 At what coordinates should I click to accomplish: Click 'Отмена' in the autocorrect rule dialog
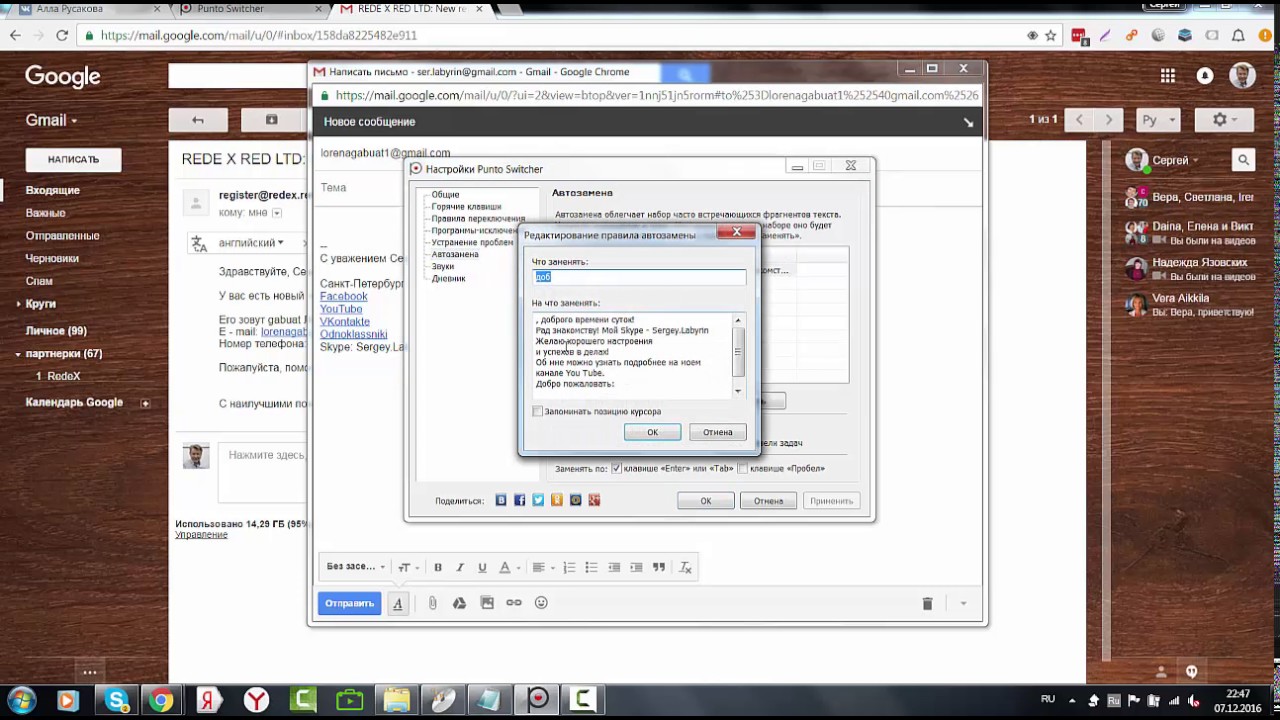(x=717, y=432)
